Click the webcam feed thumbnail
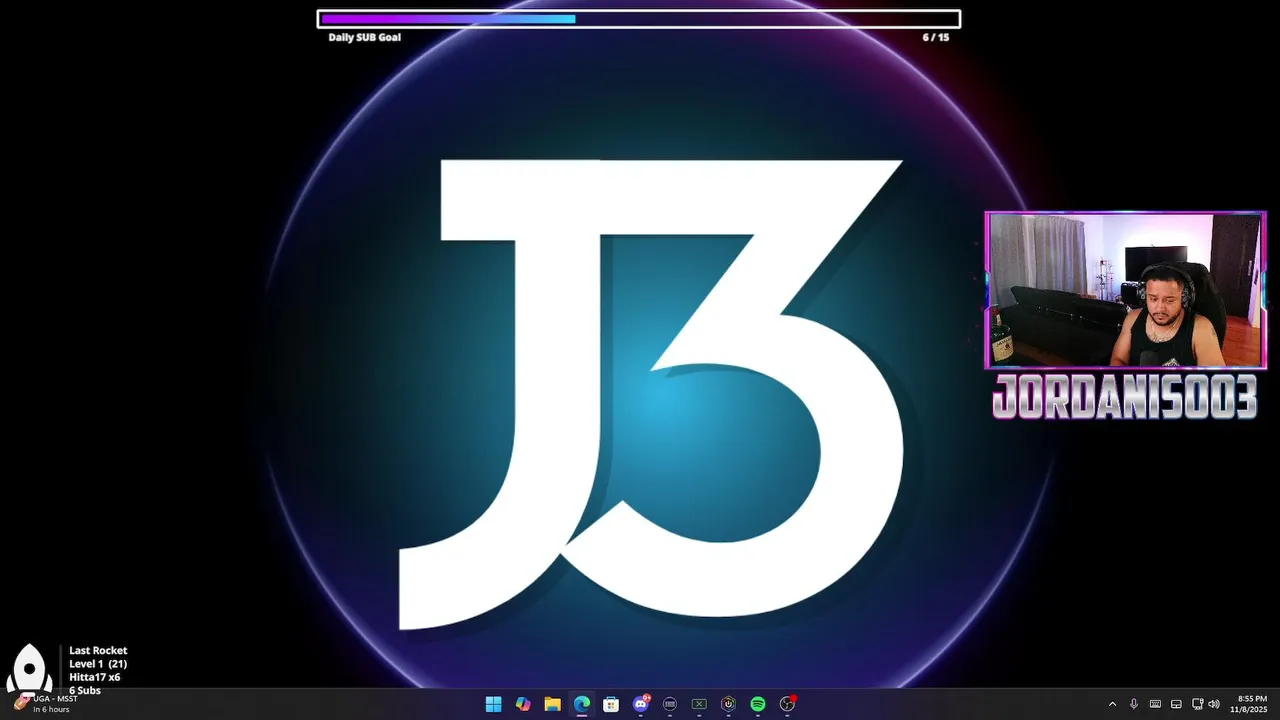This screenshot has width=1280, height=720. (x=1126, y=290)
